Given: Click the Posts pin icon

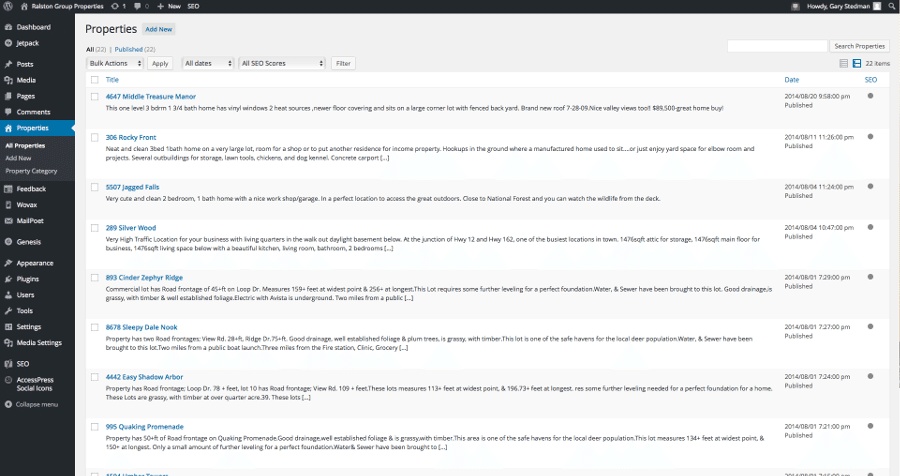Looking at the screenshot, I should point(8,64).
